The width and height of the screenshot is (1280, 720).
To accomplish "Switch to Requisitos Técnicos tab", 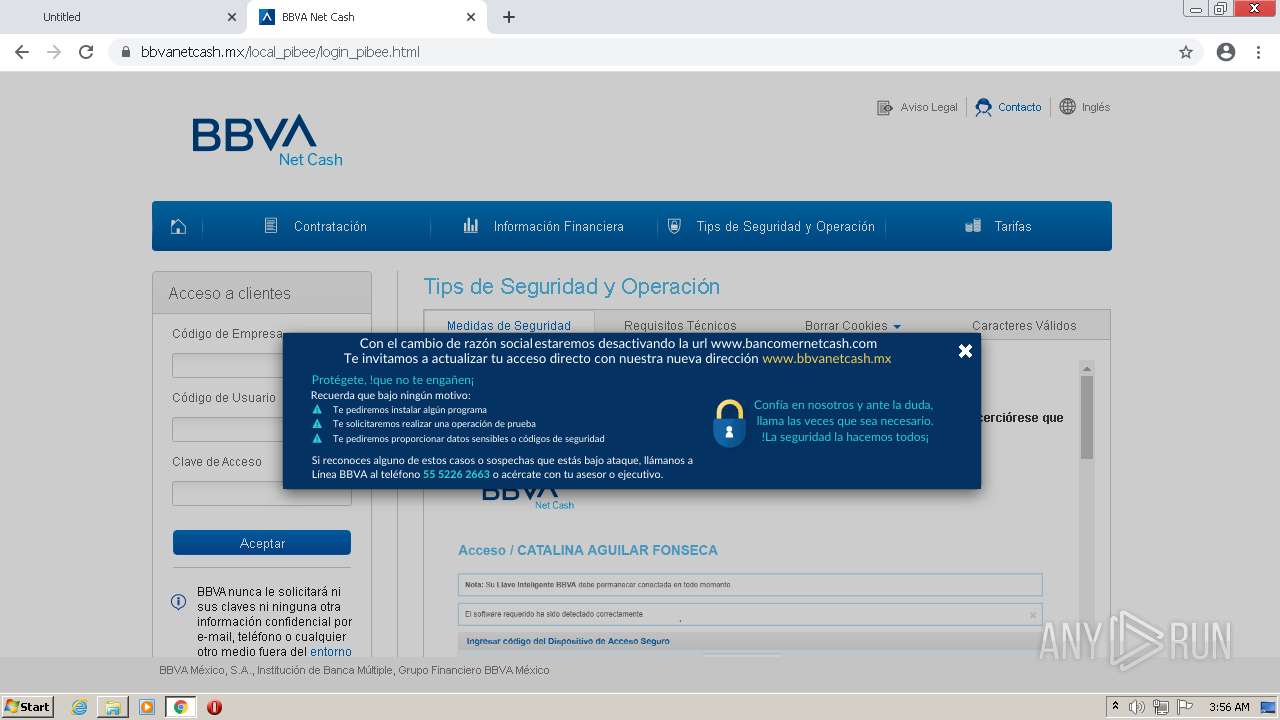I will click(x=680, y=326).
